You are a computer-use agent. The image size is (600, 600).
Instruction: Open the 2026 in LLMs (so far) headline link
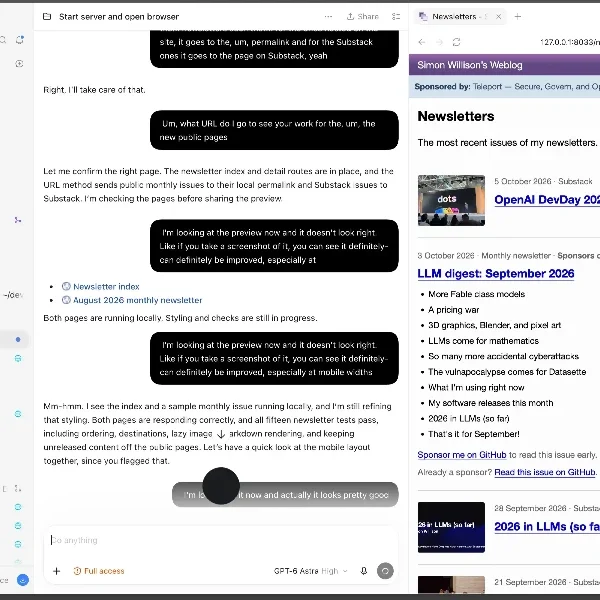pyautogui.click(x=547, y=527)
